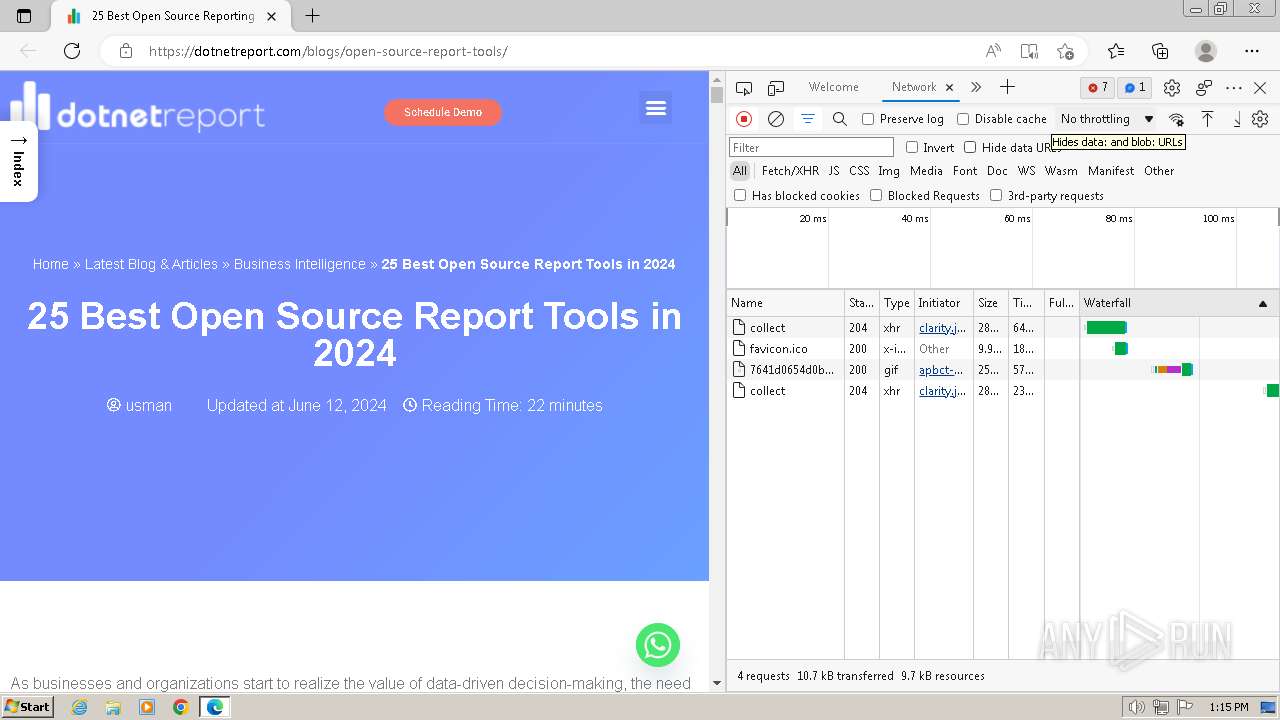Select the favicon.ico request row
Screen dimensions: 1280x720
click(1002, 349)
